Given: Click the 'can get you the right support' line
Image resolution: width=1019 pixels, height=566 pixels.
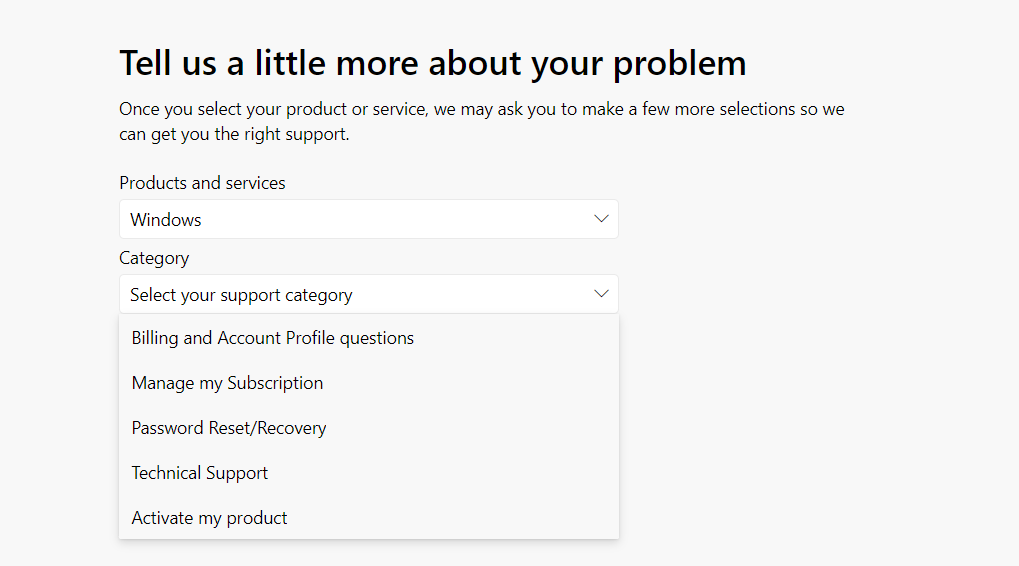Looking at the screenshot, I should (234, 134).
